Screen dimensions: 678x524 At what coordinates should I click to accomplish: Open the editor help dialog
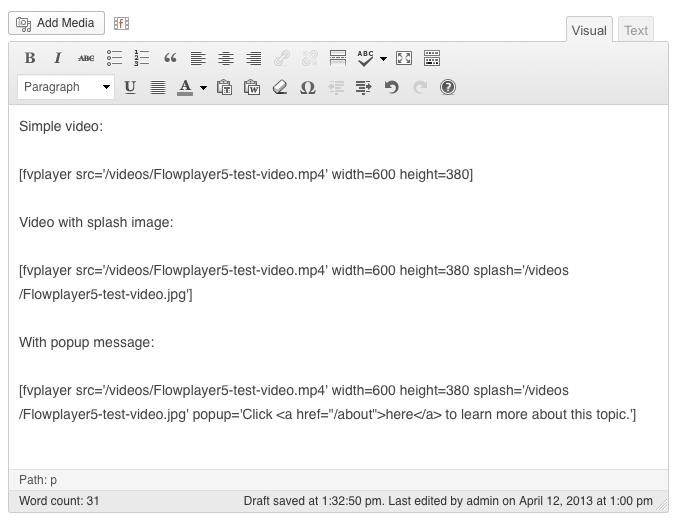(x=448, y=87)
